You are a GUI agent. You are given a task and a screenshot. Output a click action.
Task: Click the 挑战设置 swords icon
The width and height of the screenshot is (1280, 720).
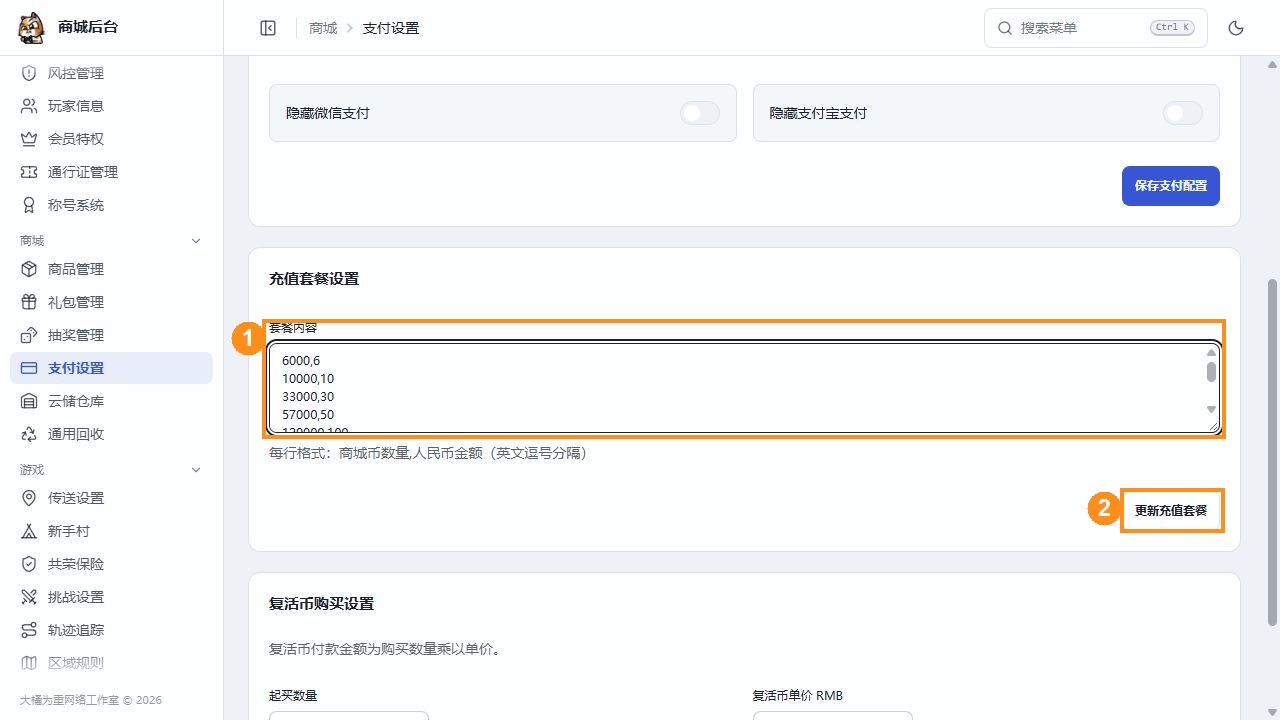pyautogui.click(x=29, y=597)
